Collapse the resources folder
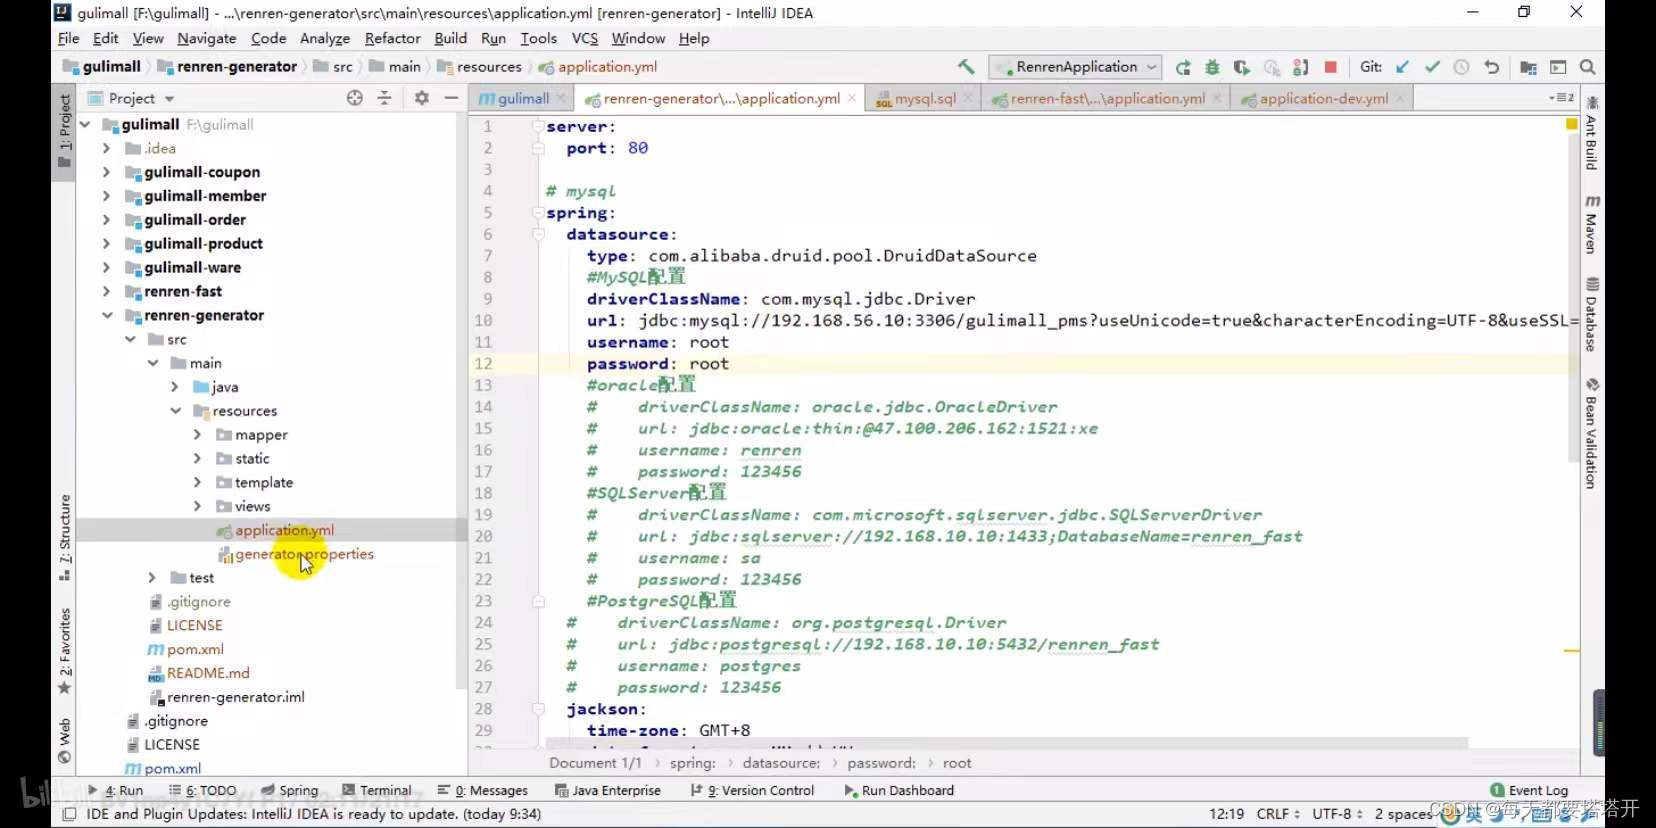Image resolution: width=1656 pixels, height=828 pixels. (175, 411)
